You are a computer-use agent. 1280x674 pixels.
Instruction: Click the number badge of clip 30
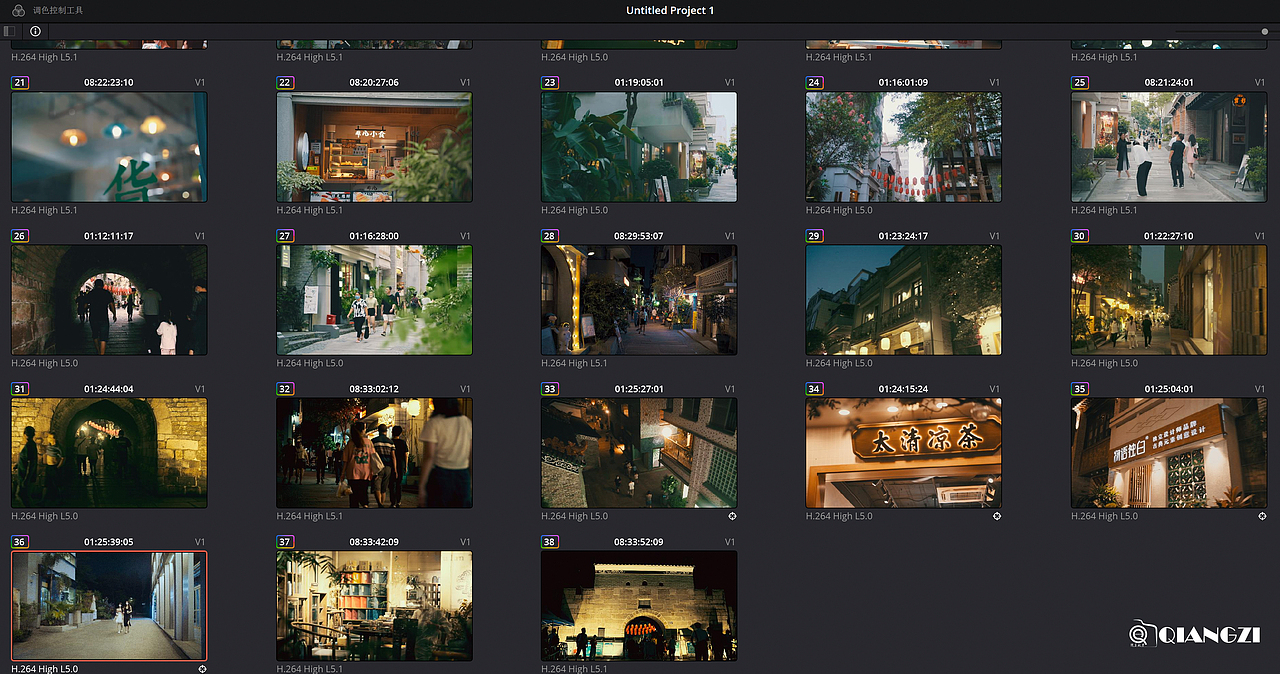1080,236
